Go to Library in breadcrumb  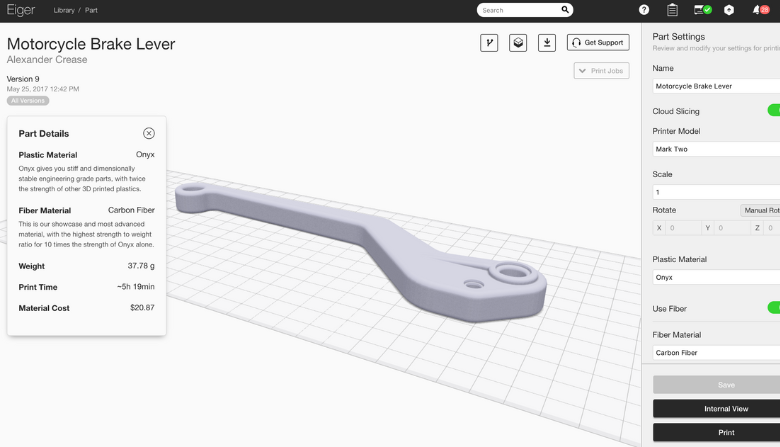click(70, 10)
